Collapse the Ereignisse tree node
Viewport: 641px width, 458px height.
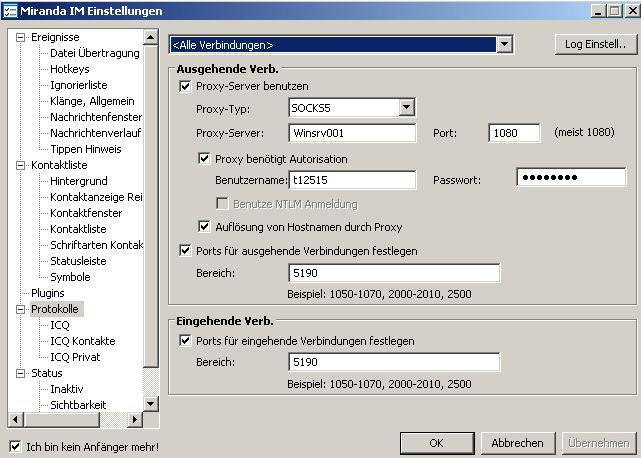[x=20, y=38]
